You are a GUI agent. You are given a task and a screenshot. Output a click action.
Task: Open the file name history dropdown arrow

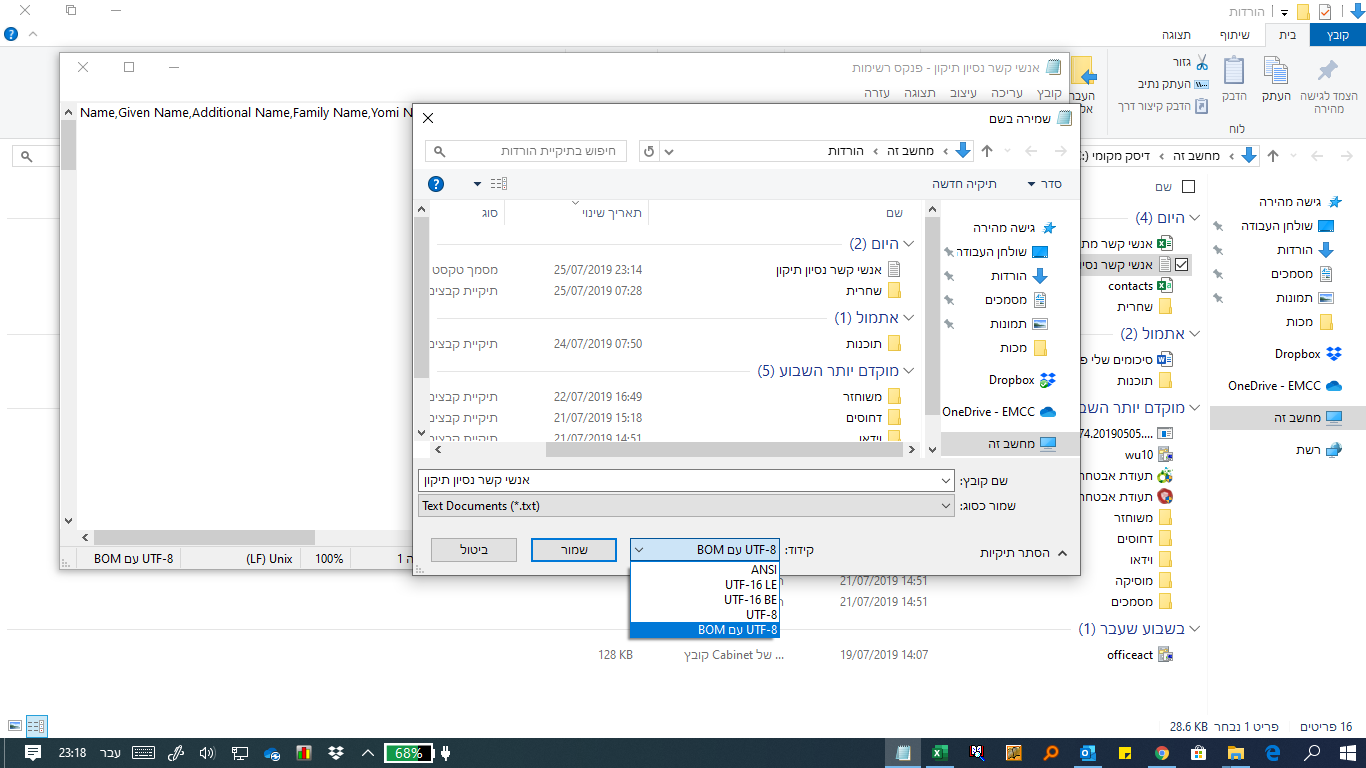[x=946, y=481]
